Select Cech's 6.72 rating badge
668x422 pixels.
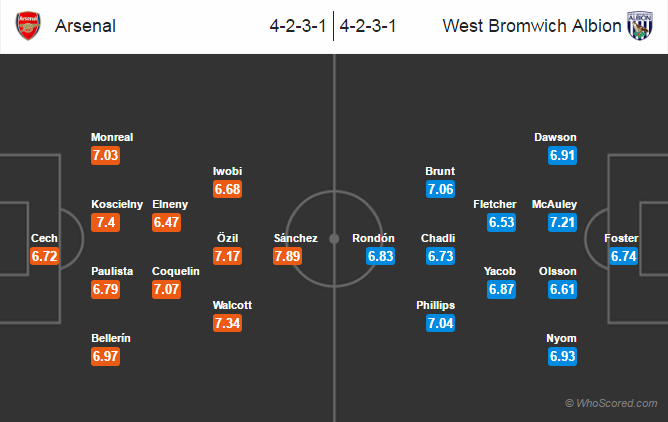click(44, 256)
